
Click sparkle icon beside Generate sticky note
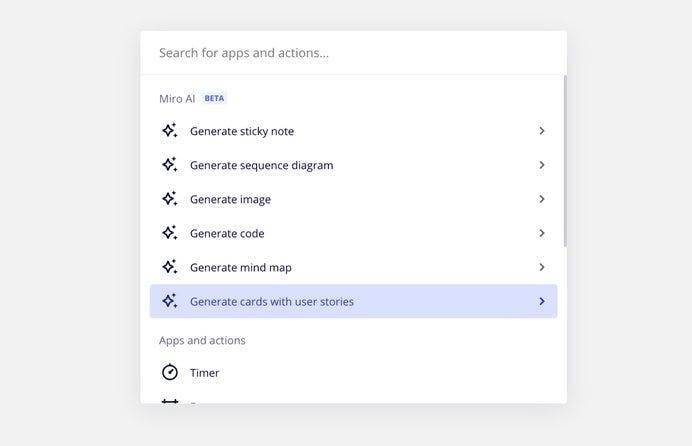click(169, 131)
